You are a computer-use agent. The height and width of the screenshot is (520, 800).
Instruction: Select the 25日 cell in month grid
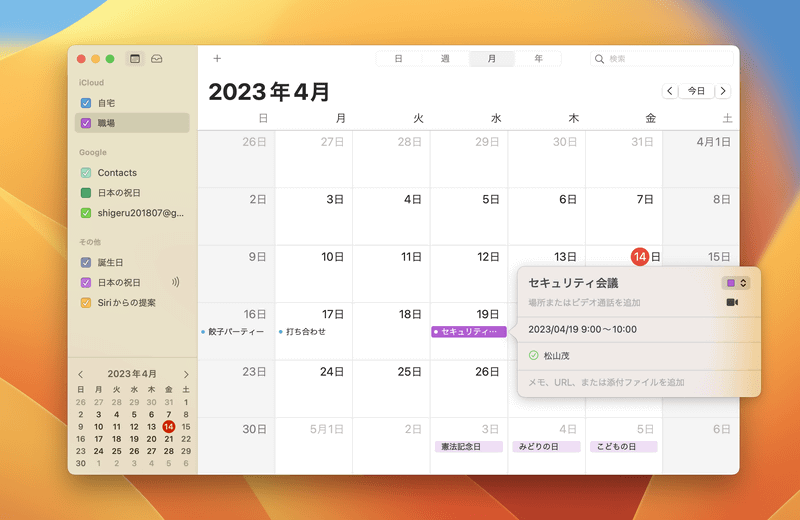(391, 389)
